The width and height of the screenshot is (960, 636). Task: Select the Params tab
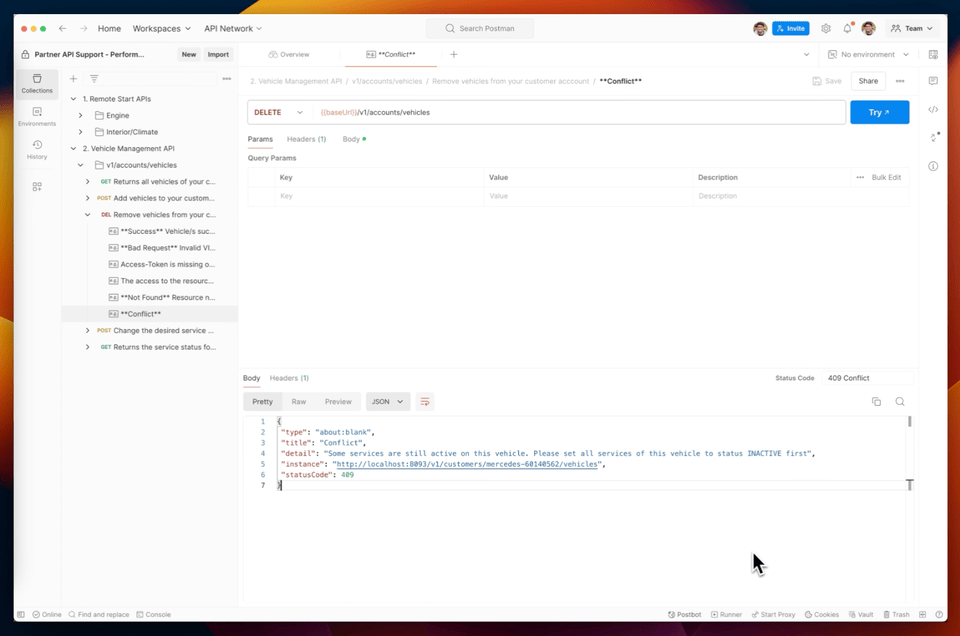(260, 139)
